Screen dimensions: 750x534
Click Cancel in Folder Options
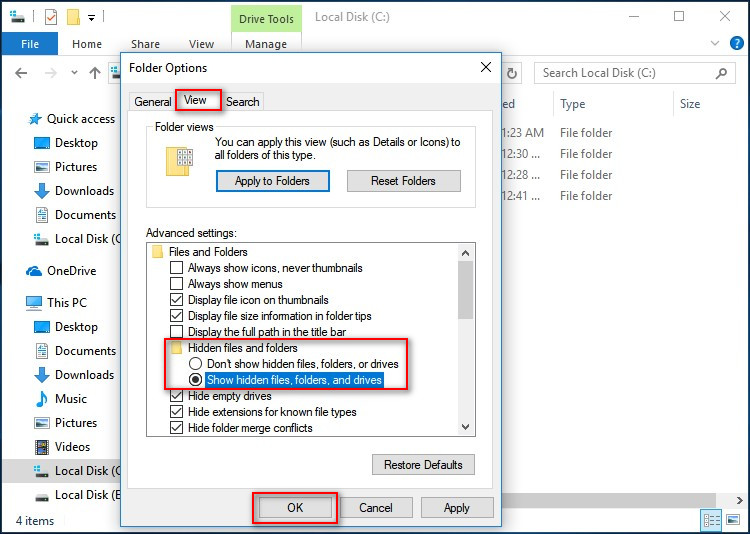(376, 508)
